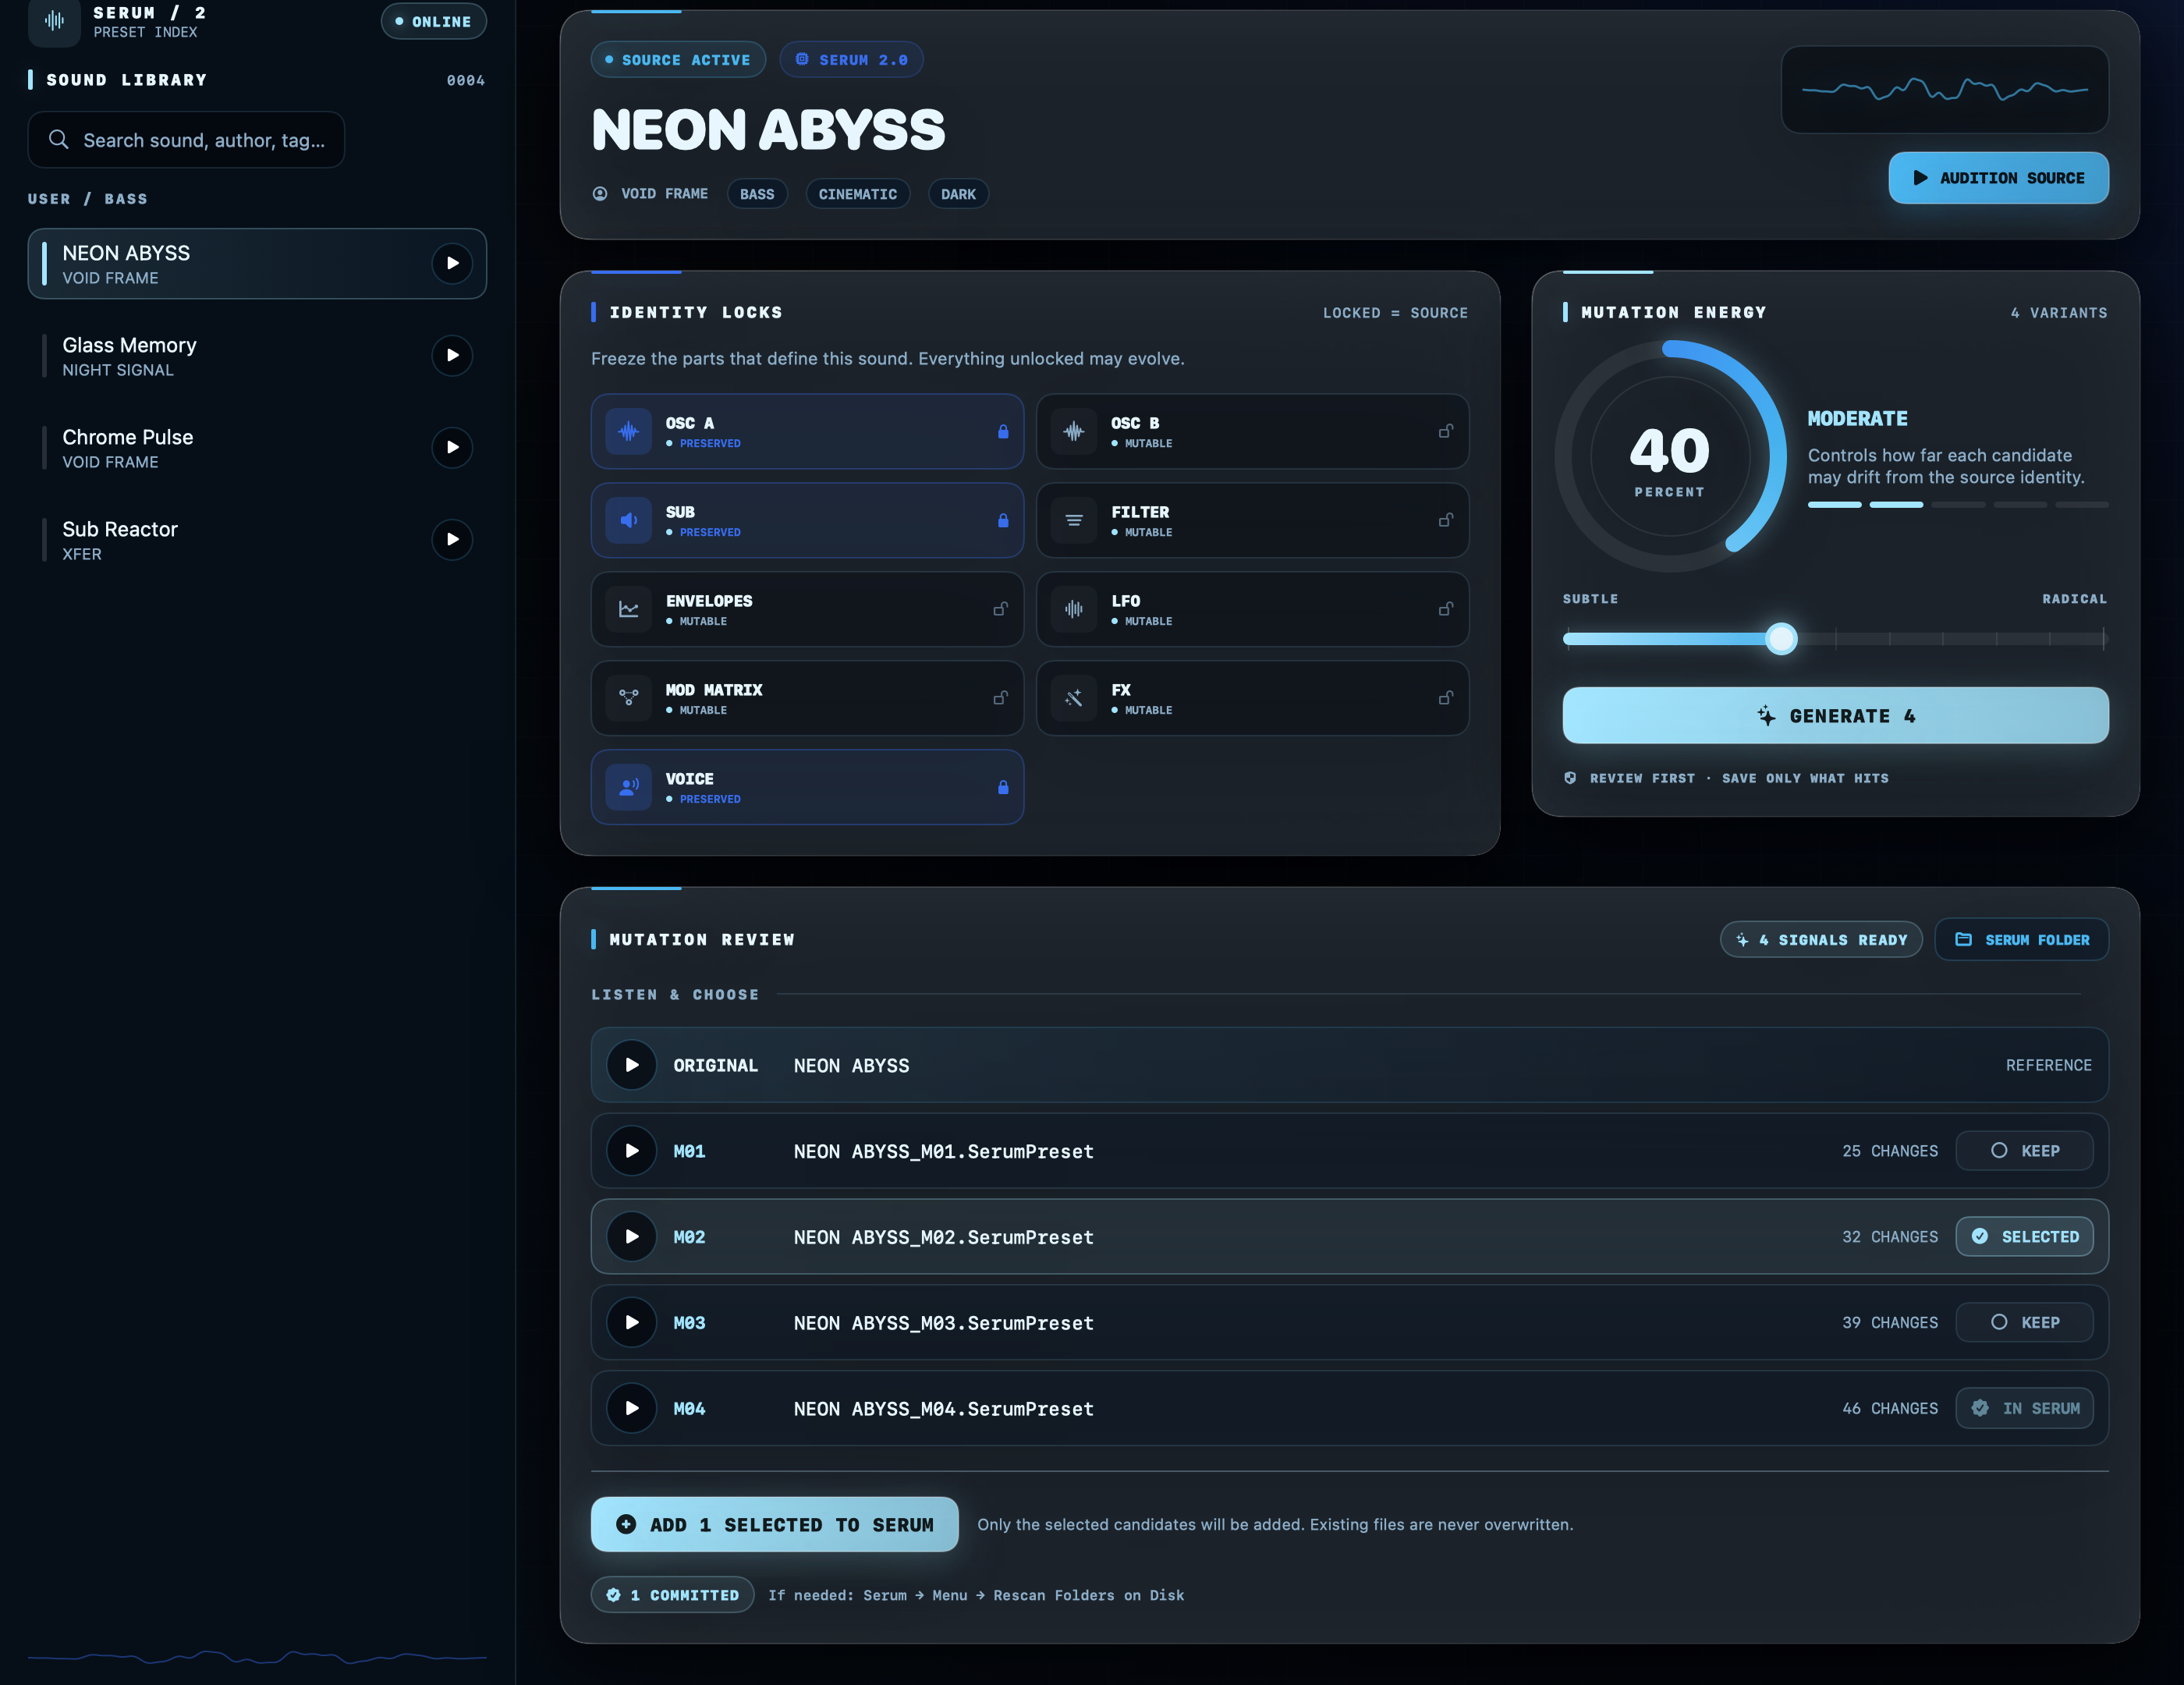Click the FILTER lines icon
Screen dimensions: 2184x1685
click(x=1074, y=521)
